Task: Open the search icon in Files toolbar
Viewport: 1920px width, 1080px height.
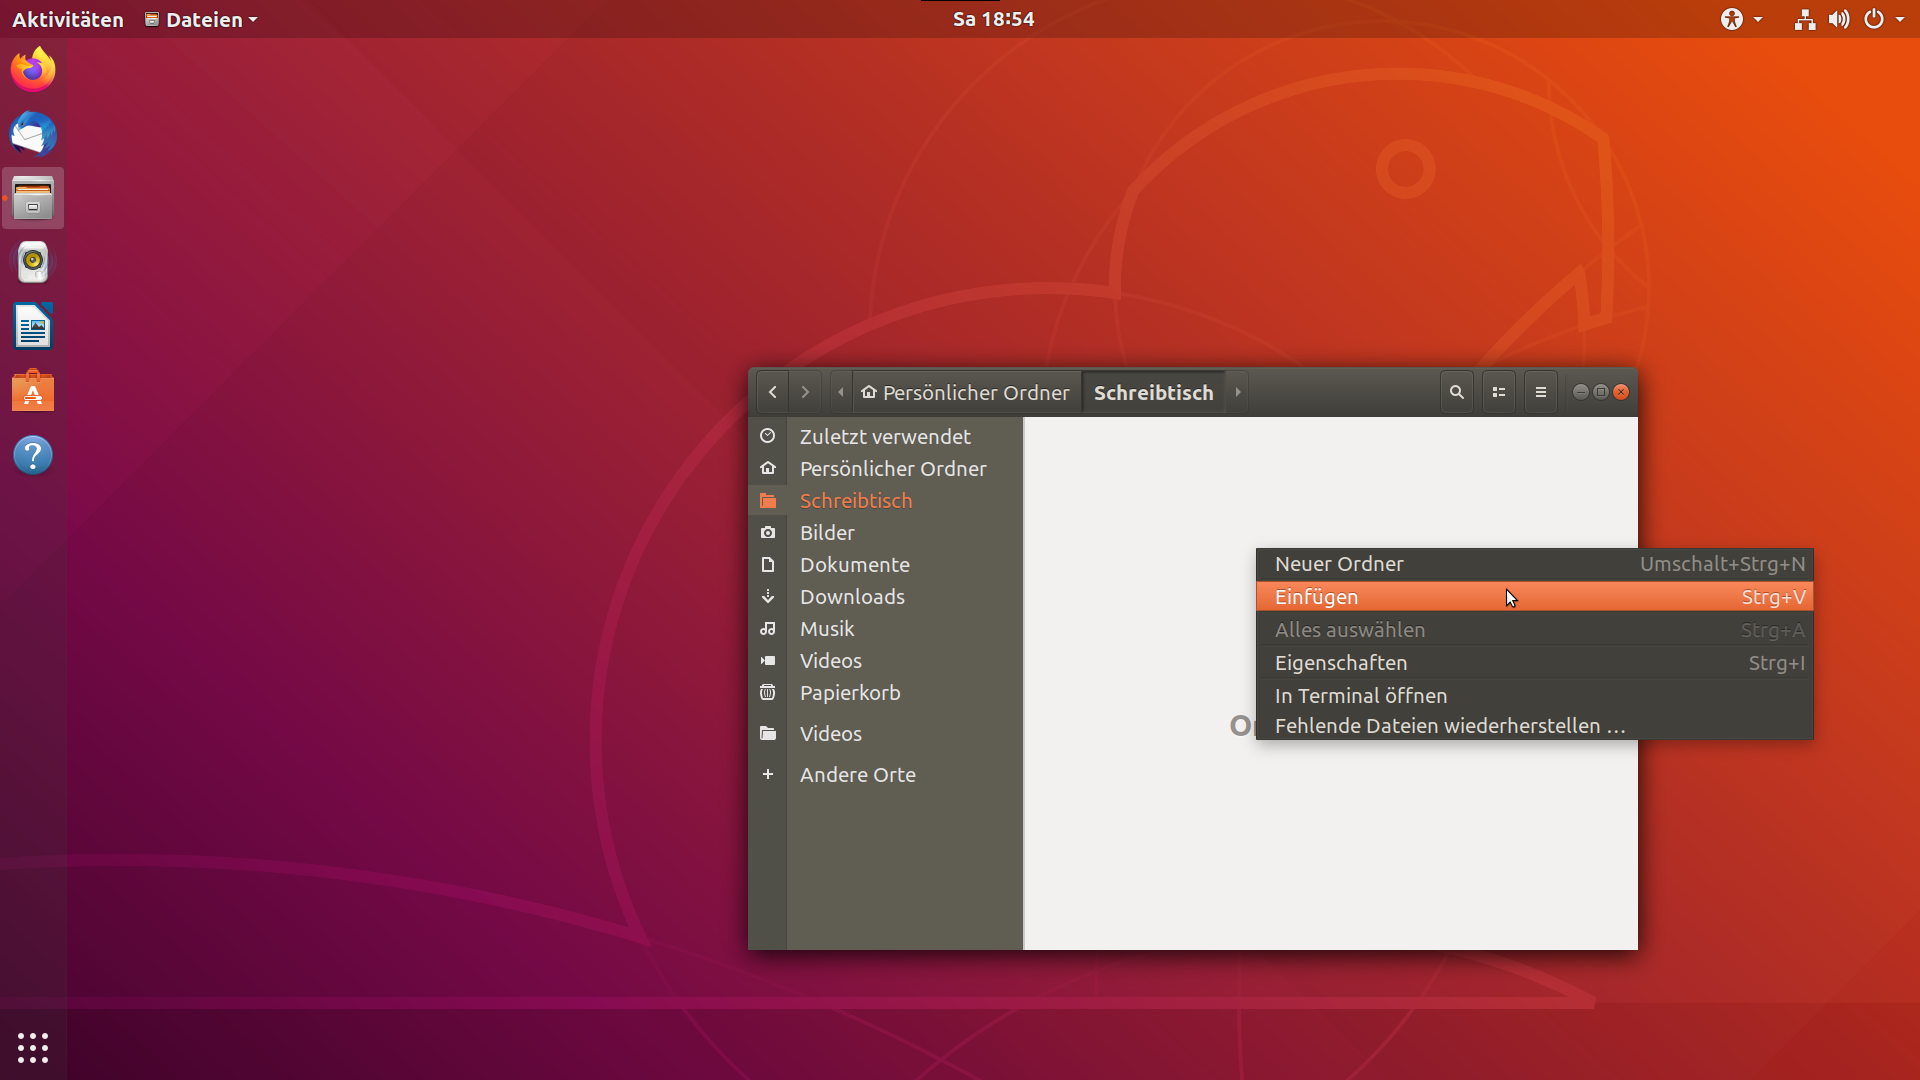Action: [1457, 392]
